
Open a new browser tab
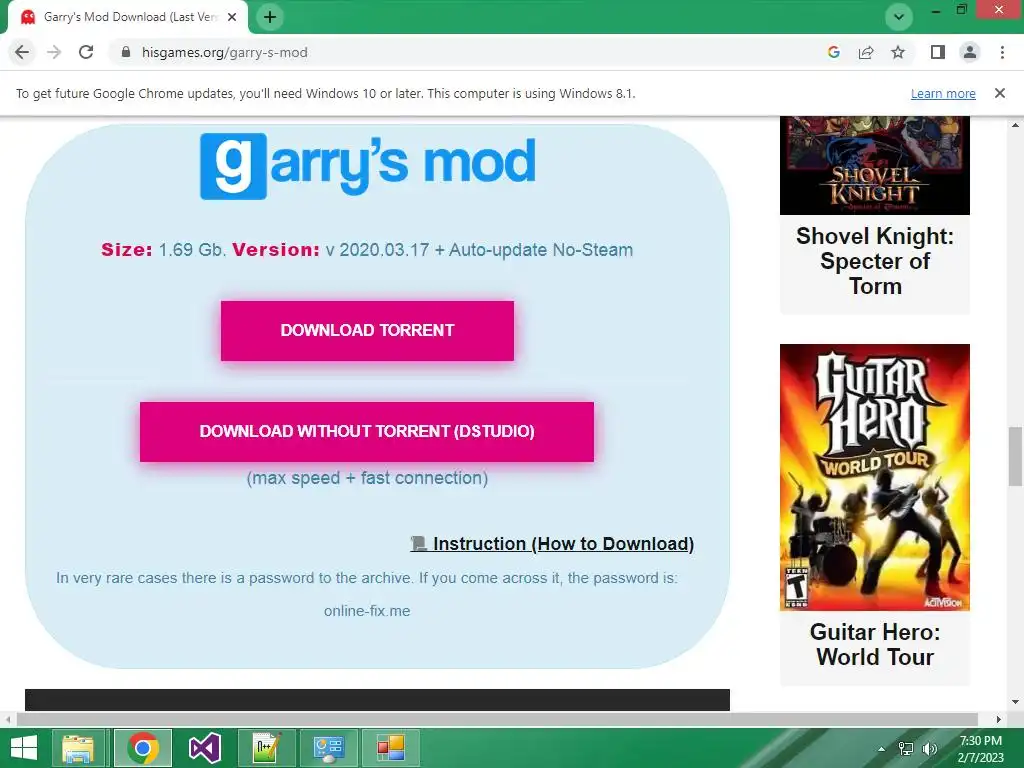270,17
